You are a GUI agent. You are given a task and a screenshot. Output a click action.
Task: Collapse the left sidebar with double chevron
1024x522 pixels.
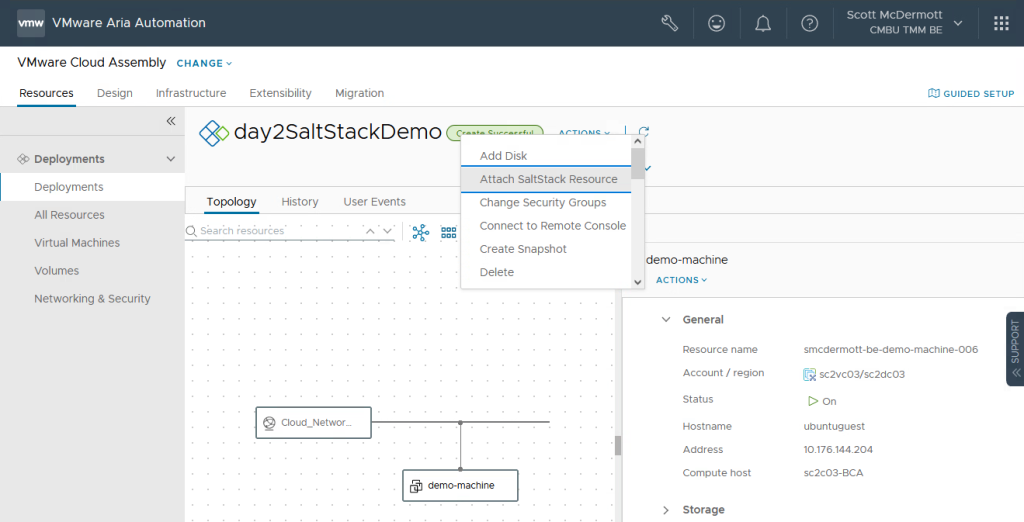pos(170,121)
